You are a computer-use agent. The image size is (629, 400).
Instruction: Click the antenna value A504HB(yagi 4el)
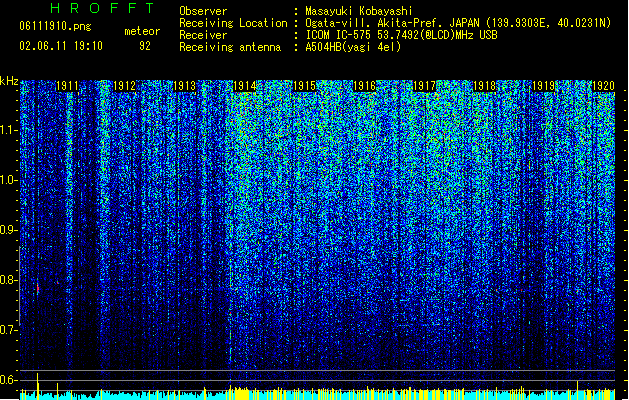[x=353, y=47]
